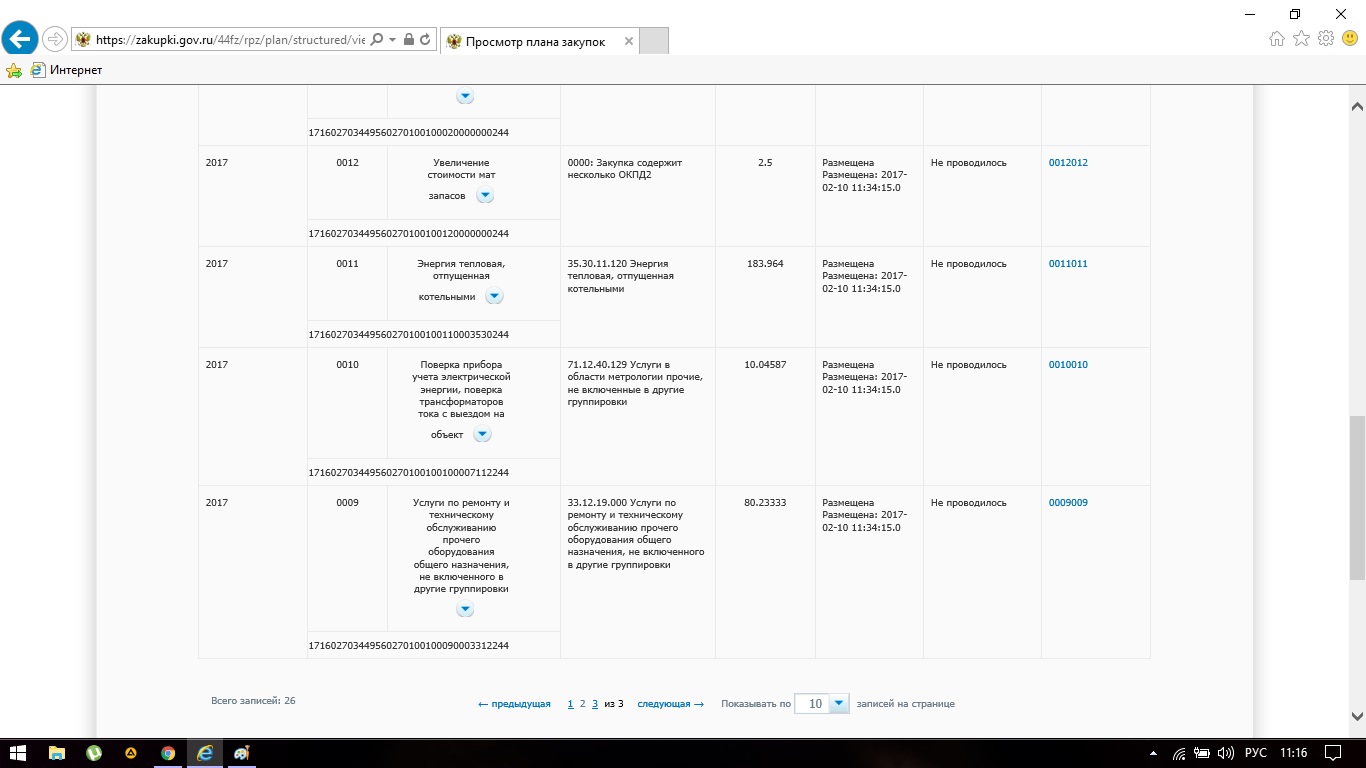Open the records per page dropdown

[839, 704]
